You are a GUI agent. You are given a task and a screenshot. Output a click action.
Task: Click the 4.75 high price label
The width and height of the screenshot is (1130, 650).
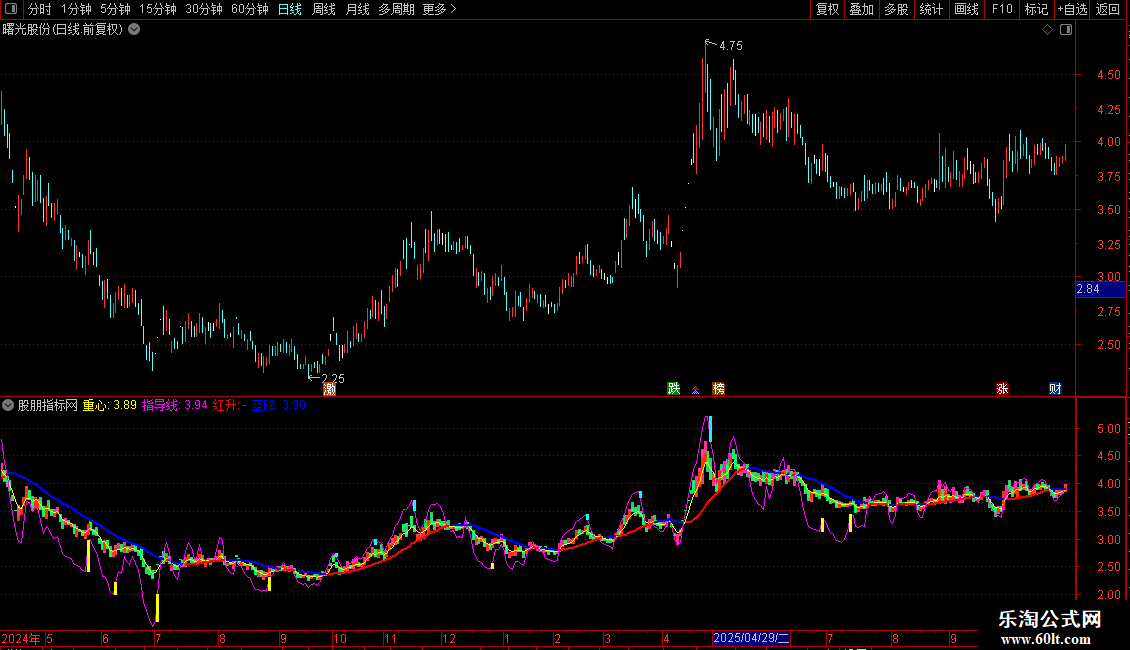pos(731,45)
